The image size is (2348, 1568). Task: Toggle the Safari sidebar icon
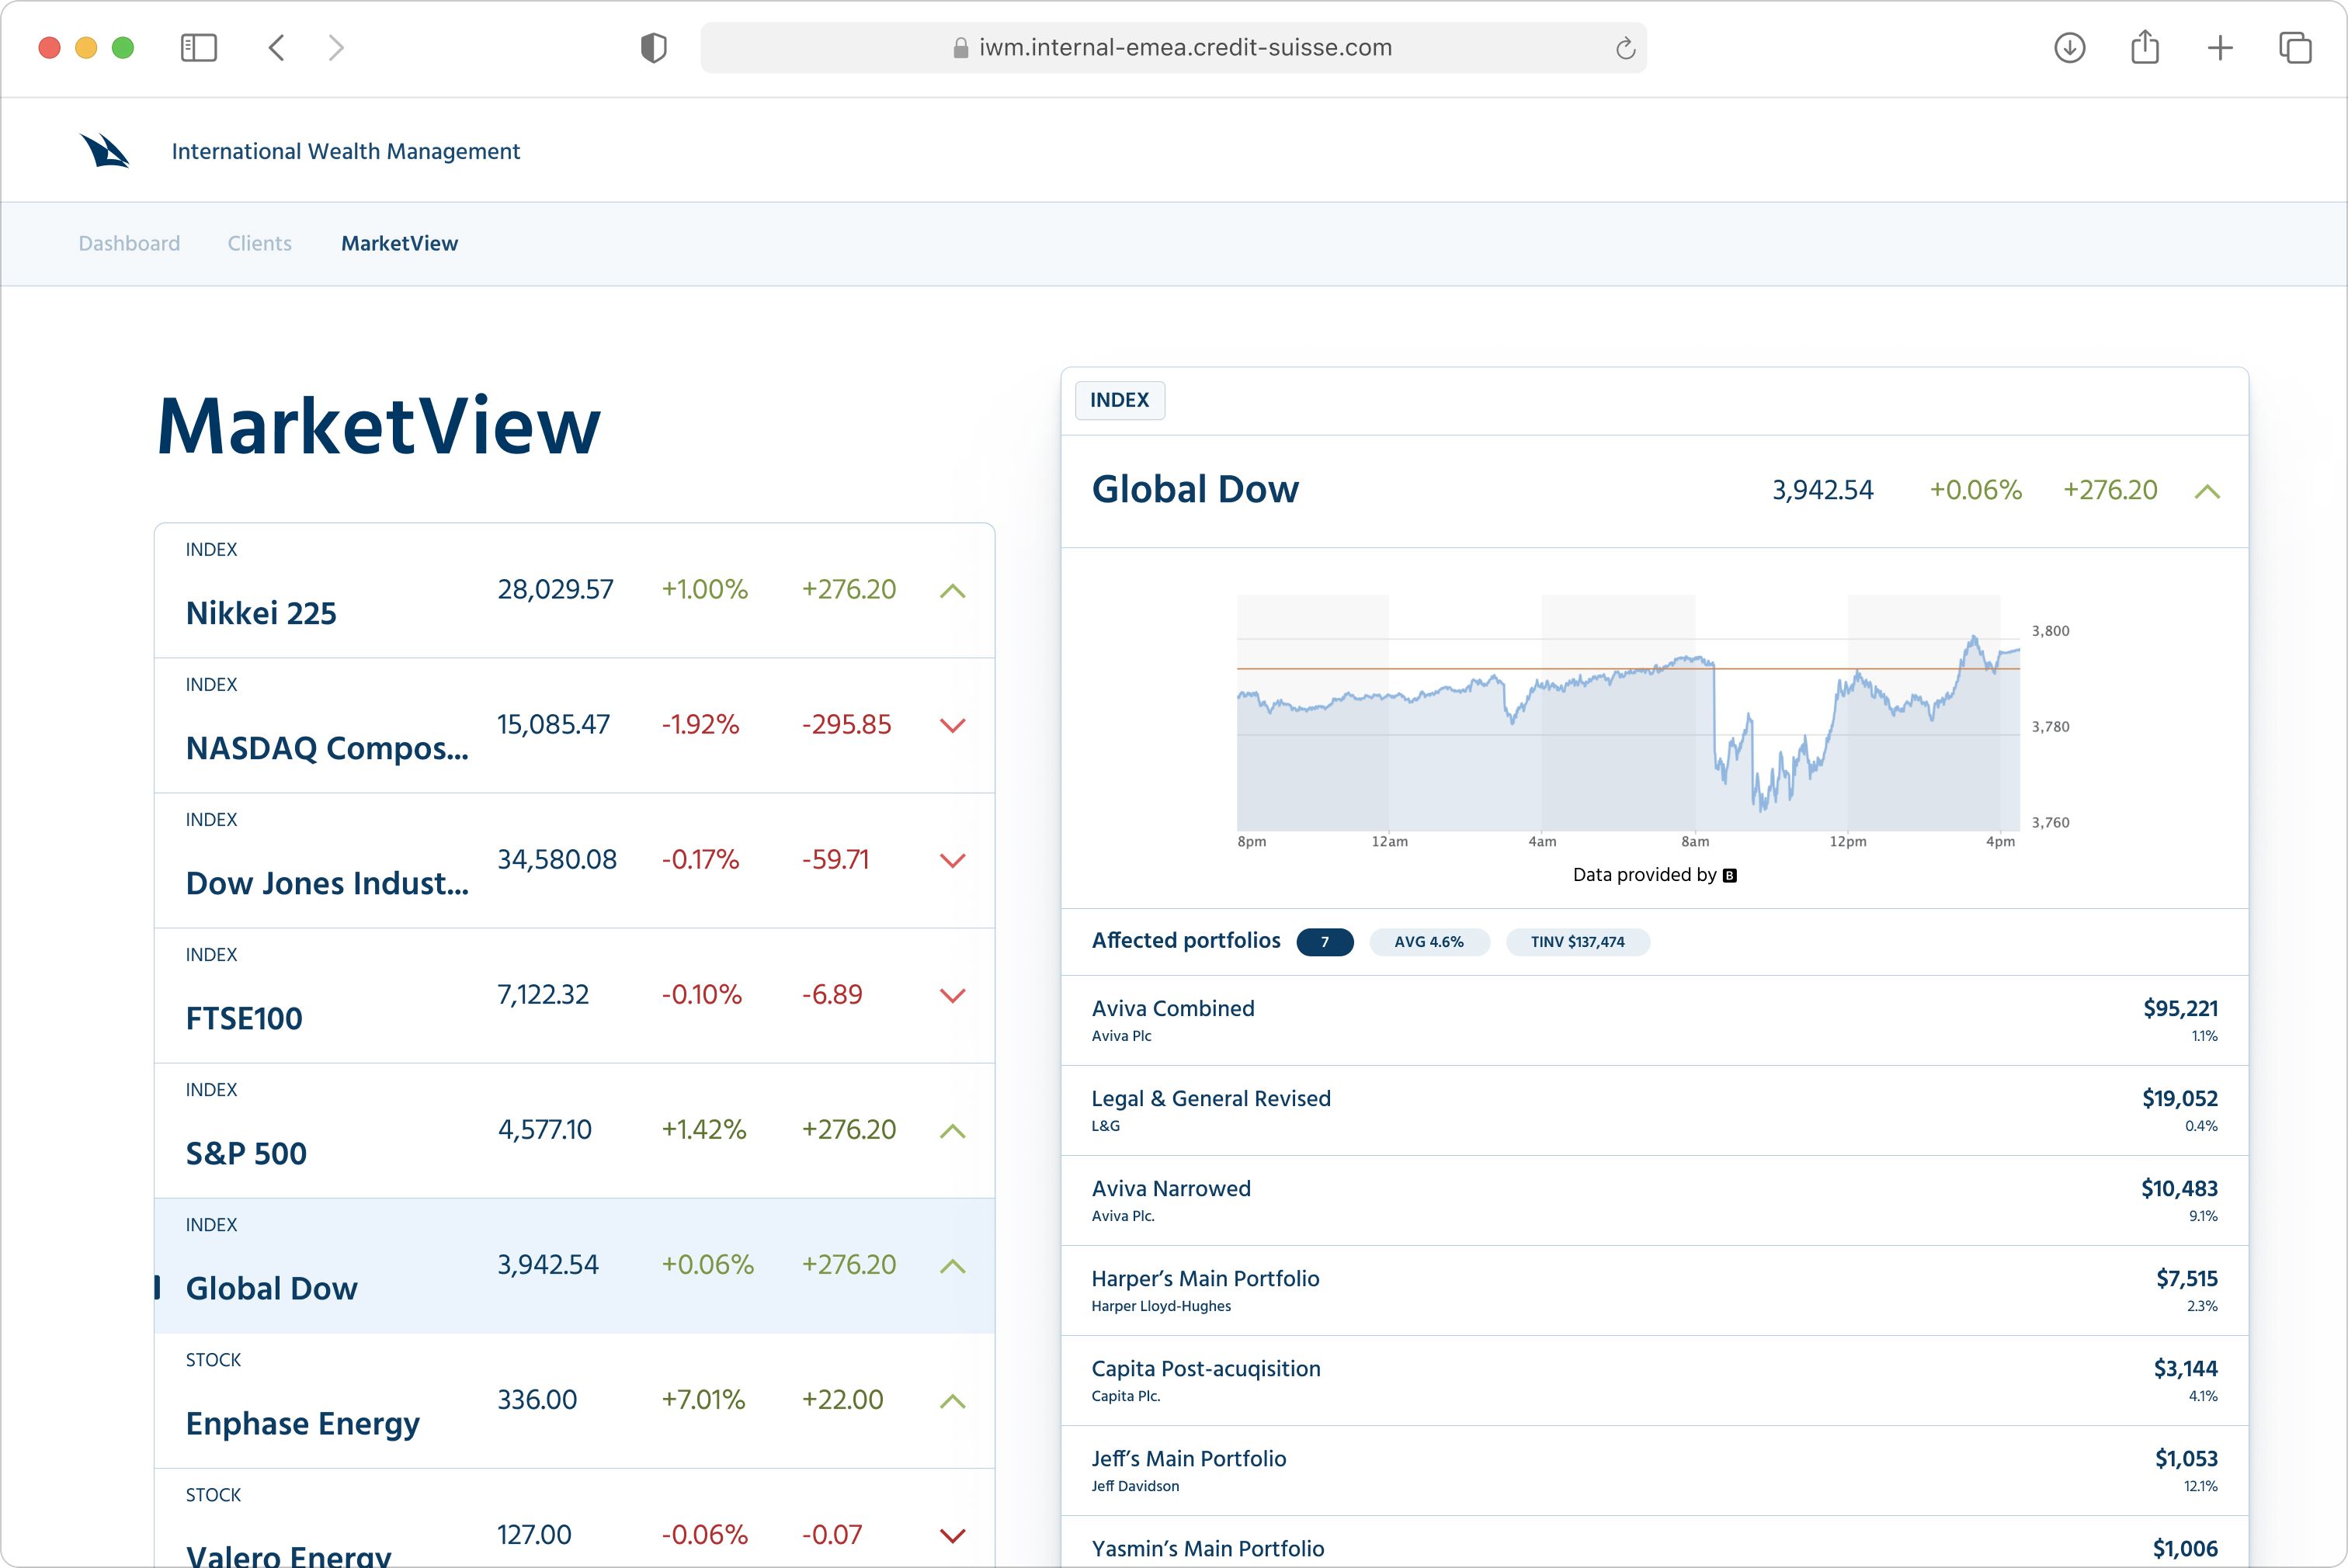pyautogui.click(x=198, y=47)
